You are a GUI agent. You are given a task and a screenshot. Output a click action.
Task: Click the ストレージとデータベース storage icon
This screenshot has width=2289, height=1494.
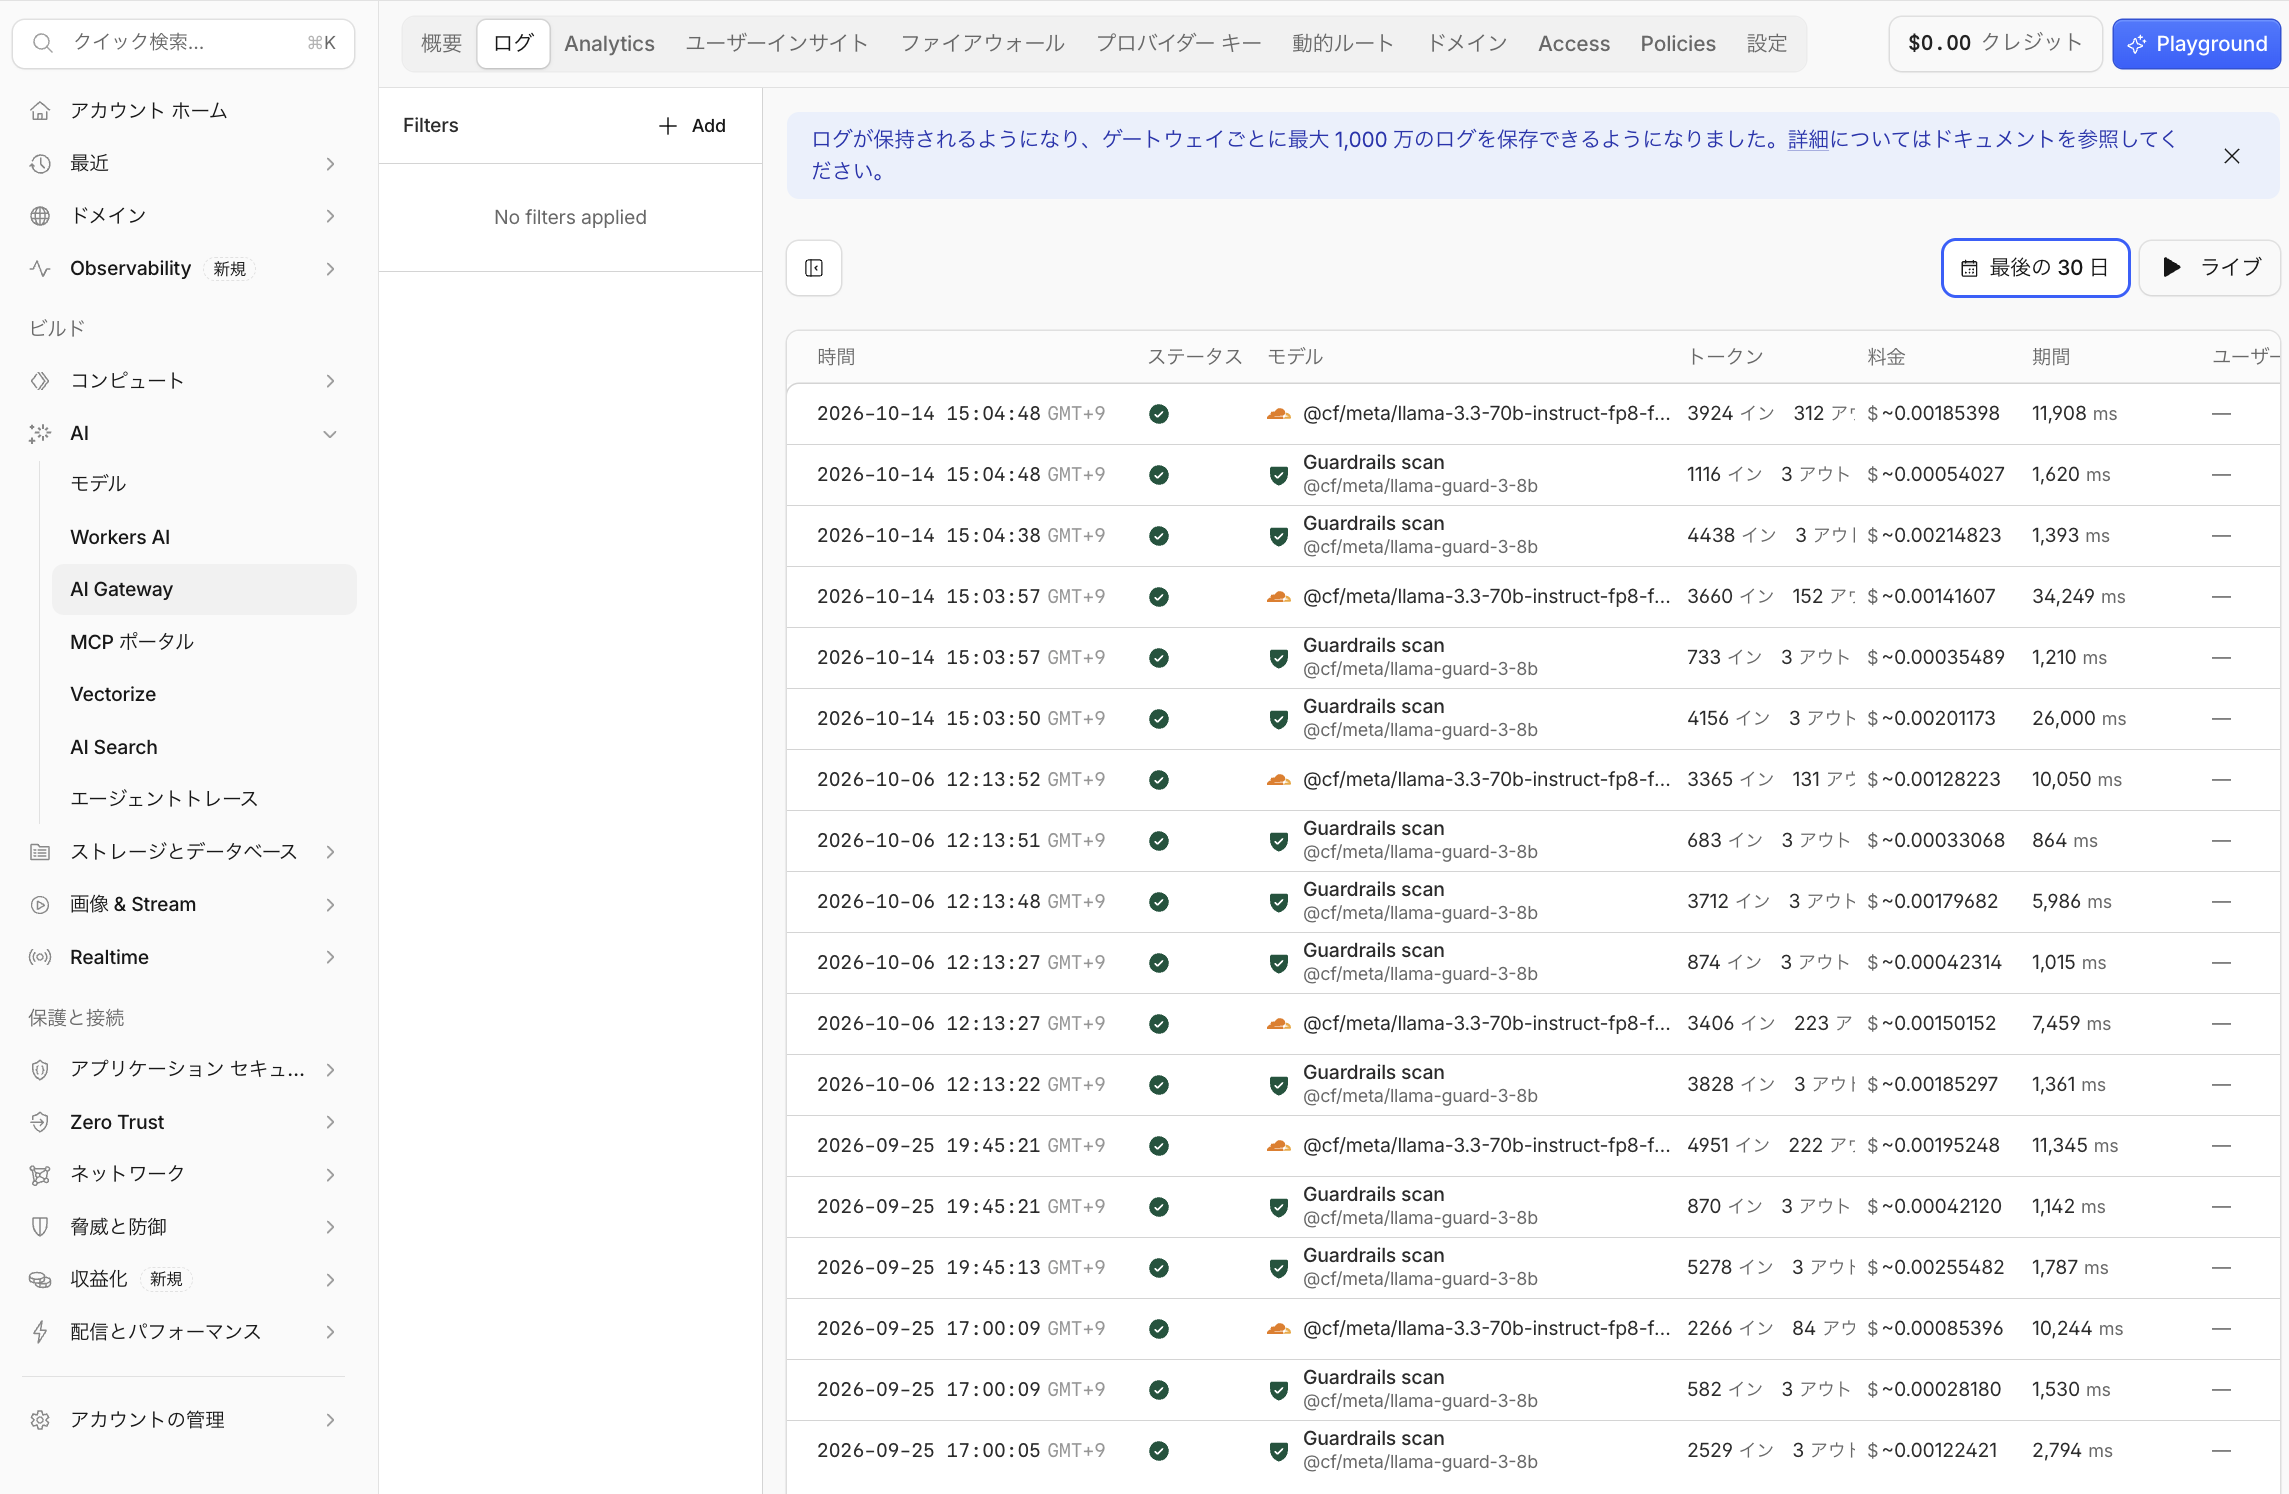point(40,852)
